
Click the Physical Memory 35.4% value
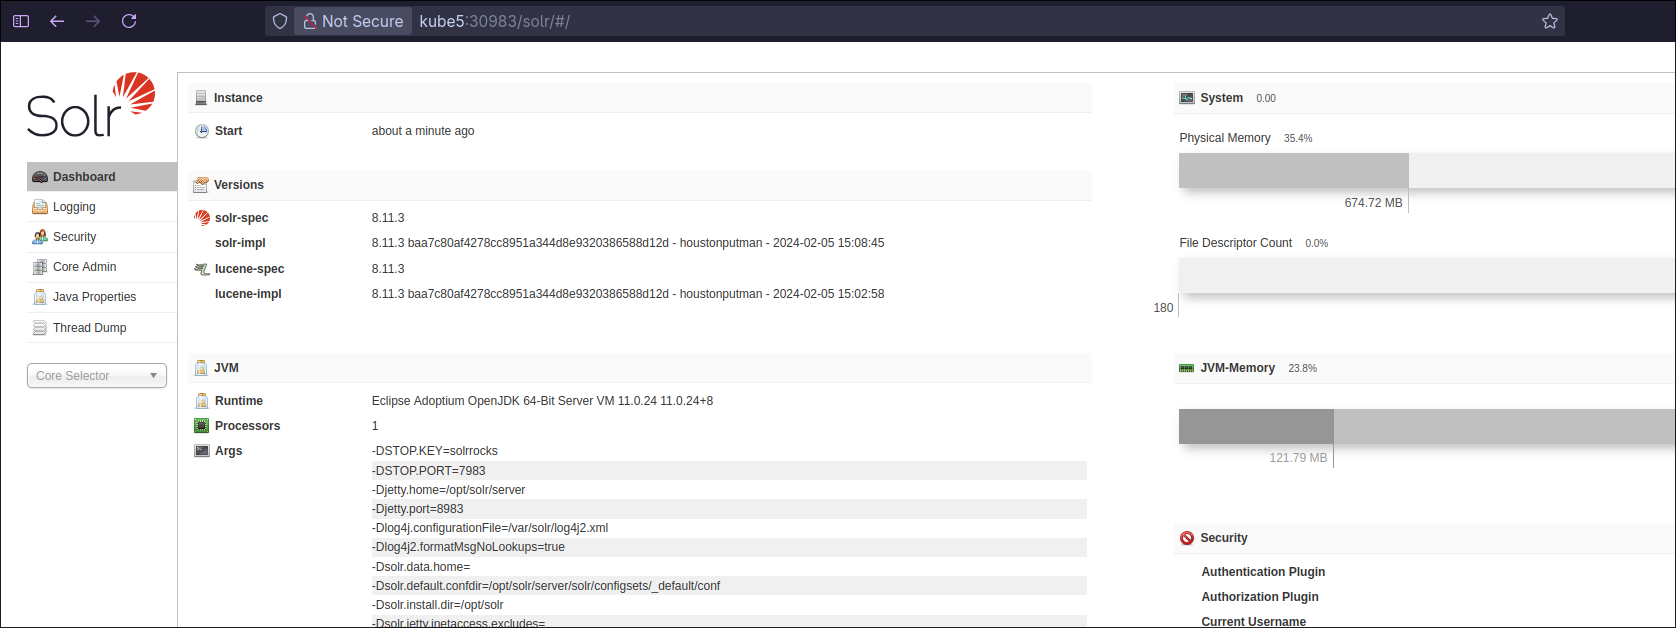(1298, 138)
